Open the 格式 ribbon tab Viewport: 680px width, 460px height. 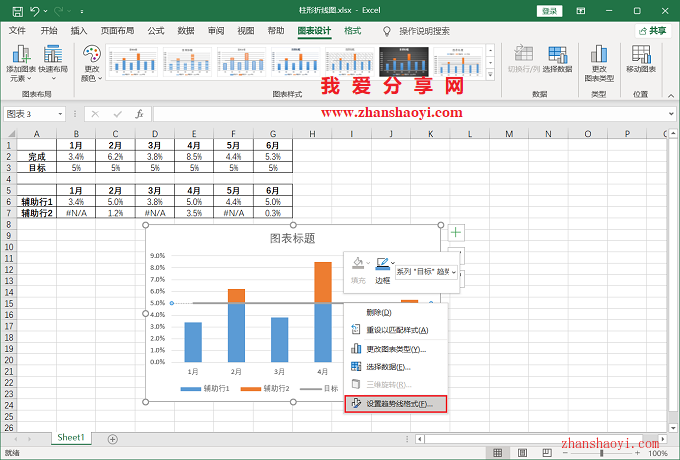[x=353, y=31]
